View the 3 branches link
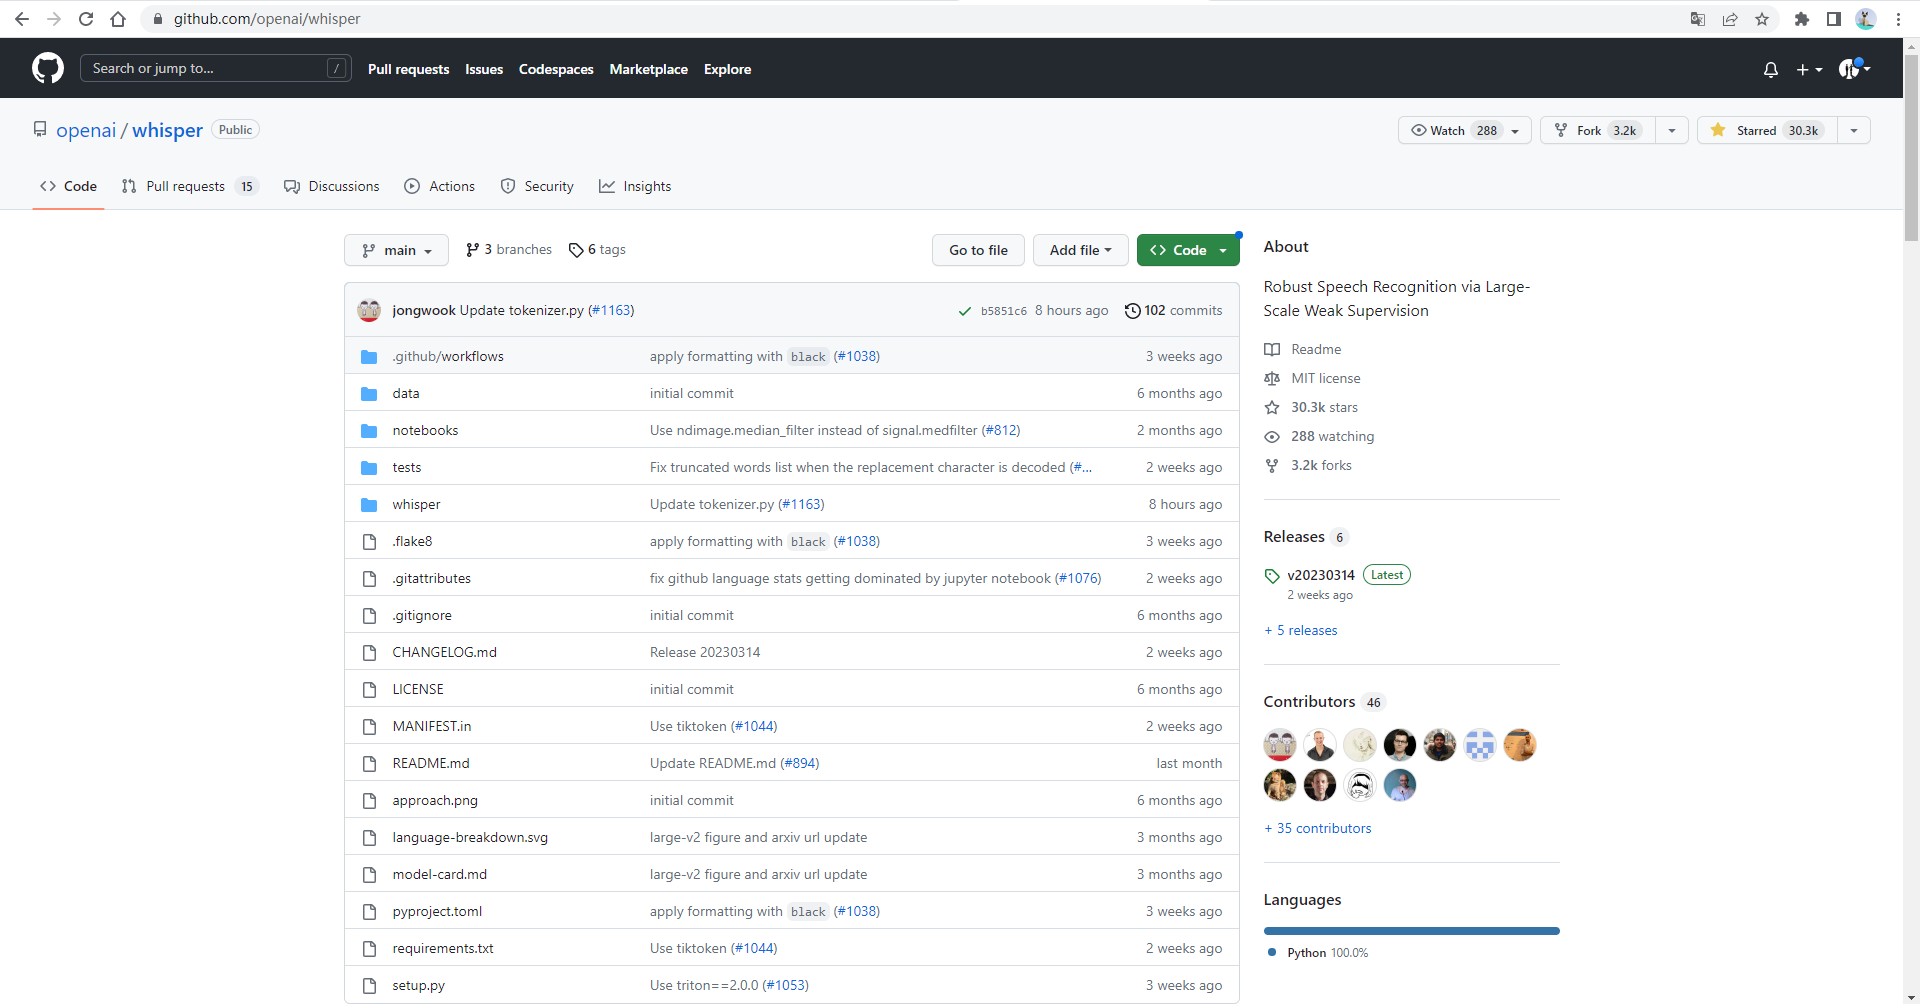The height and width of the screenshot is (1004, 1920). pos(509,250)
